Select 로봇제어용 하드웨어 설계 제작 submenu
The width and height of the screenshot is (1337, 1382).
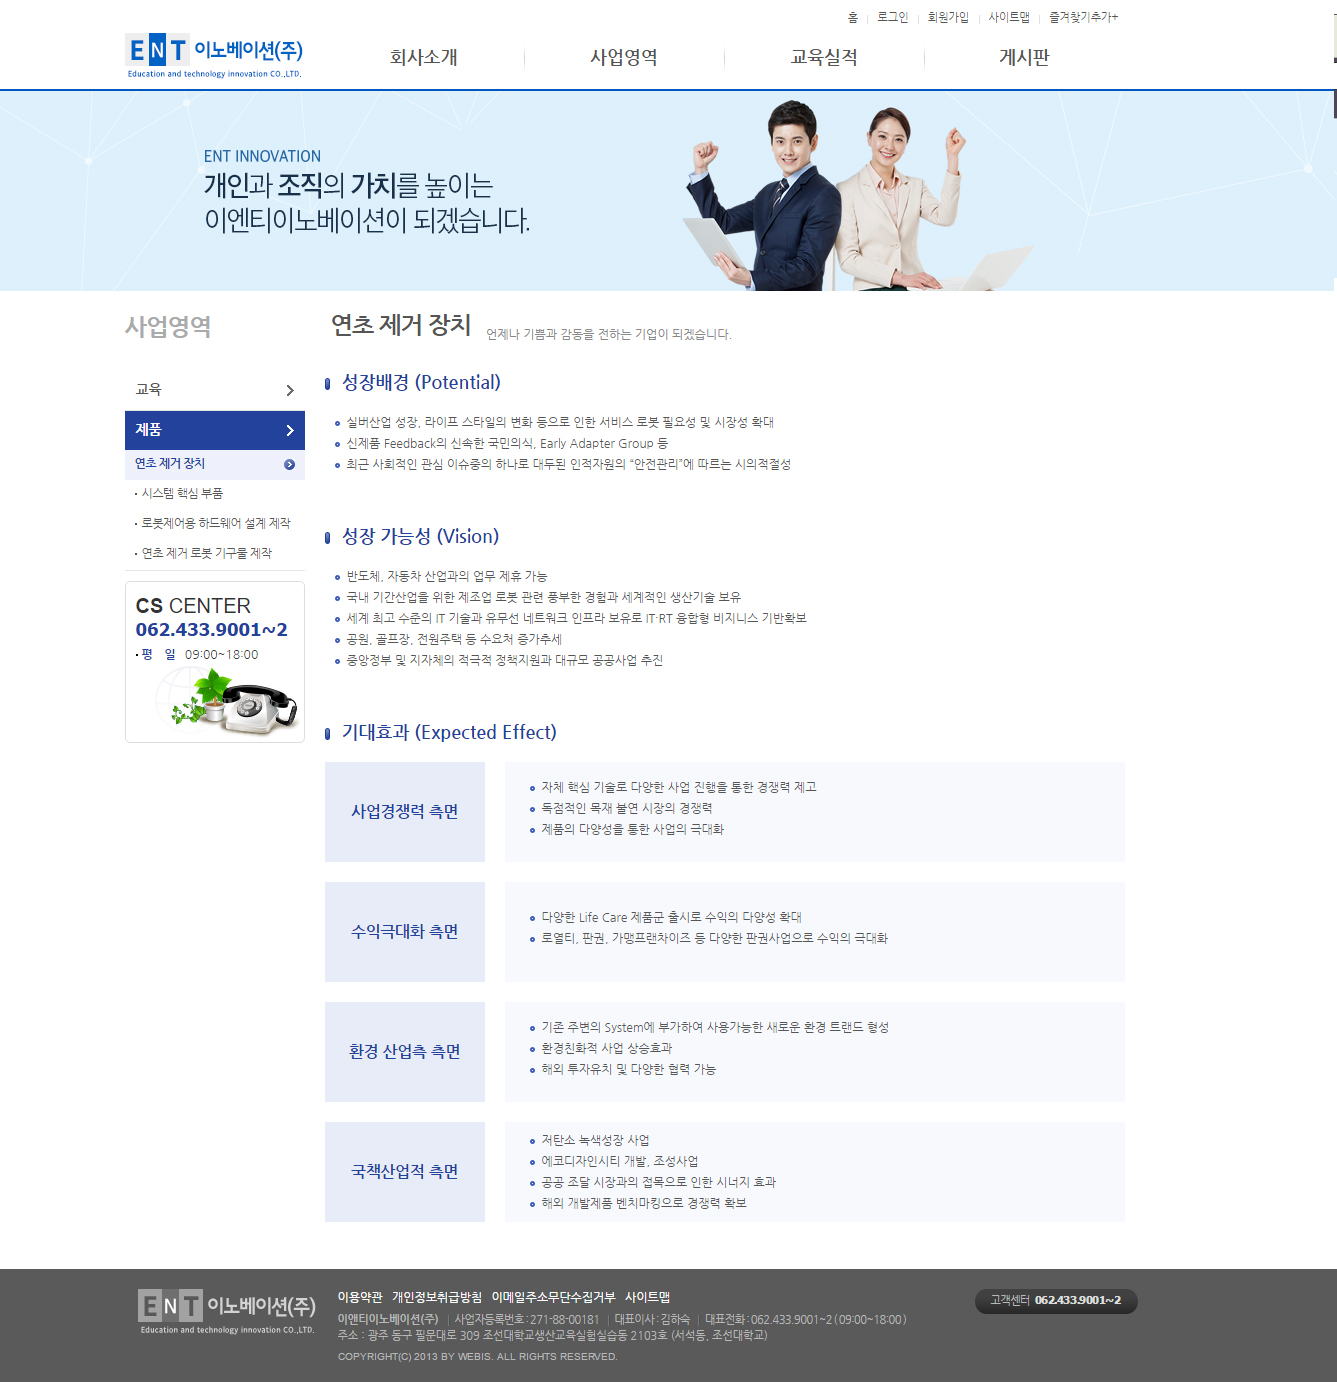[x=215, y=523]
